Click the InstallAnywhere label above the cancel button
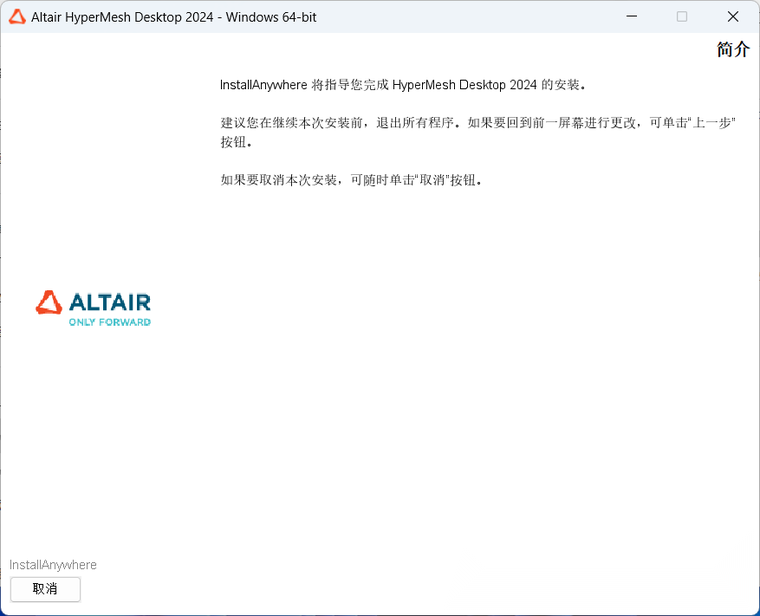The image size is (760, 616). tap(53, 565)
